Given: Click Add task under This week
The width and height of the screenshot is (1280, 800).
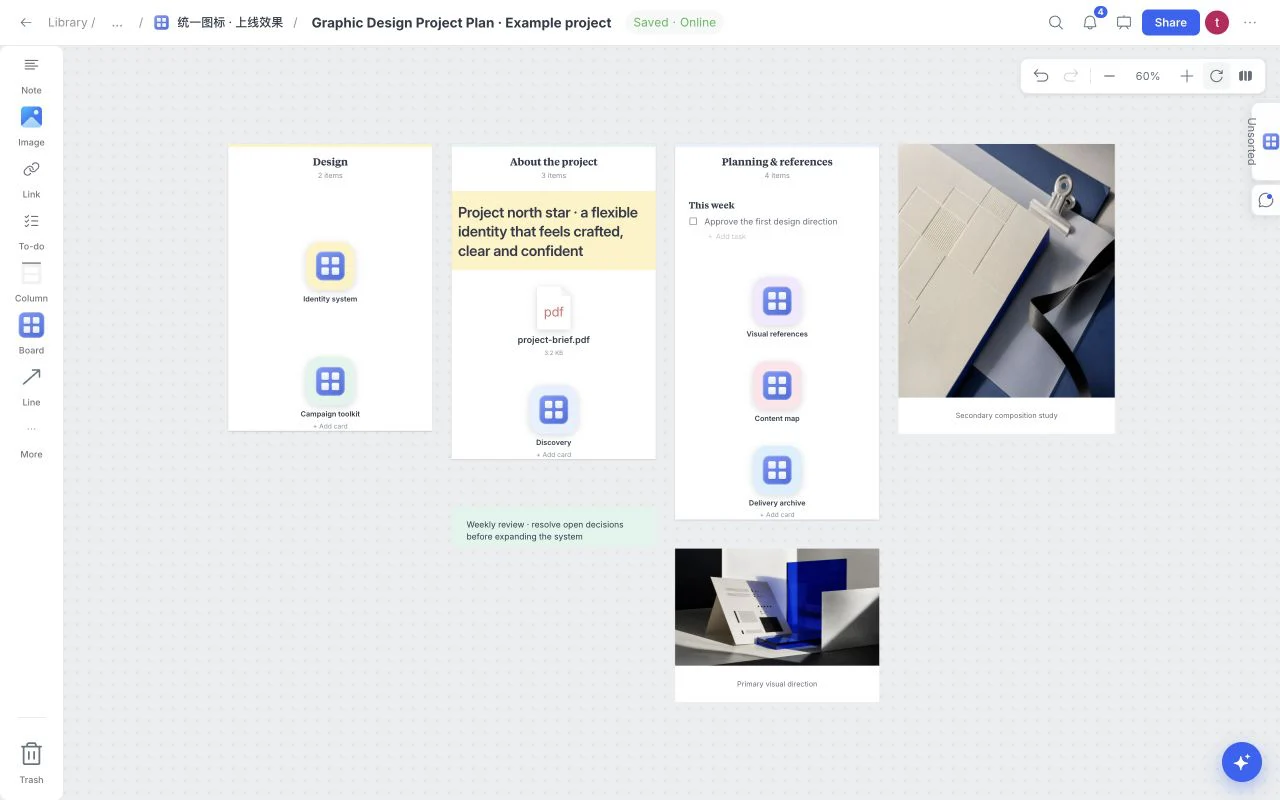Looking at the screenshot, I should (x=727, y=237).
